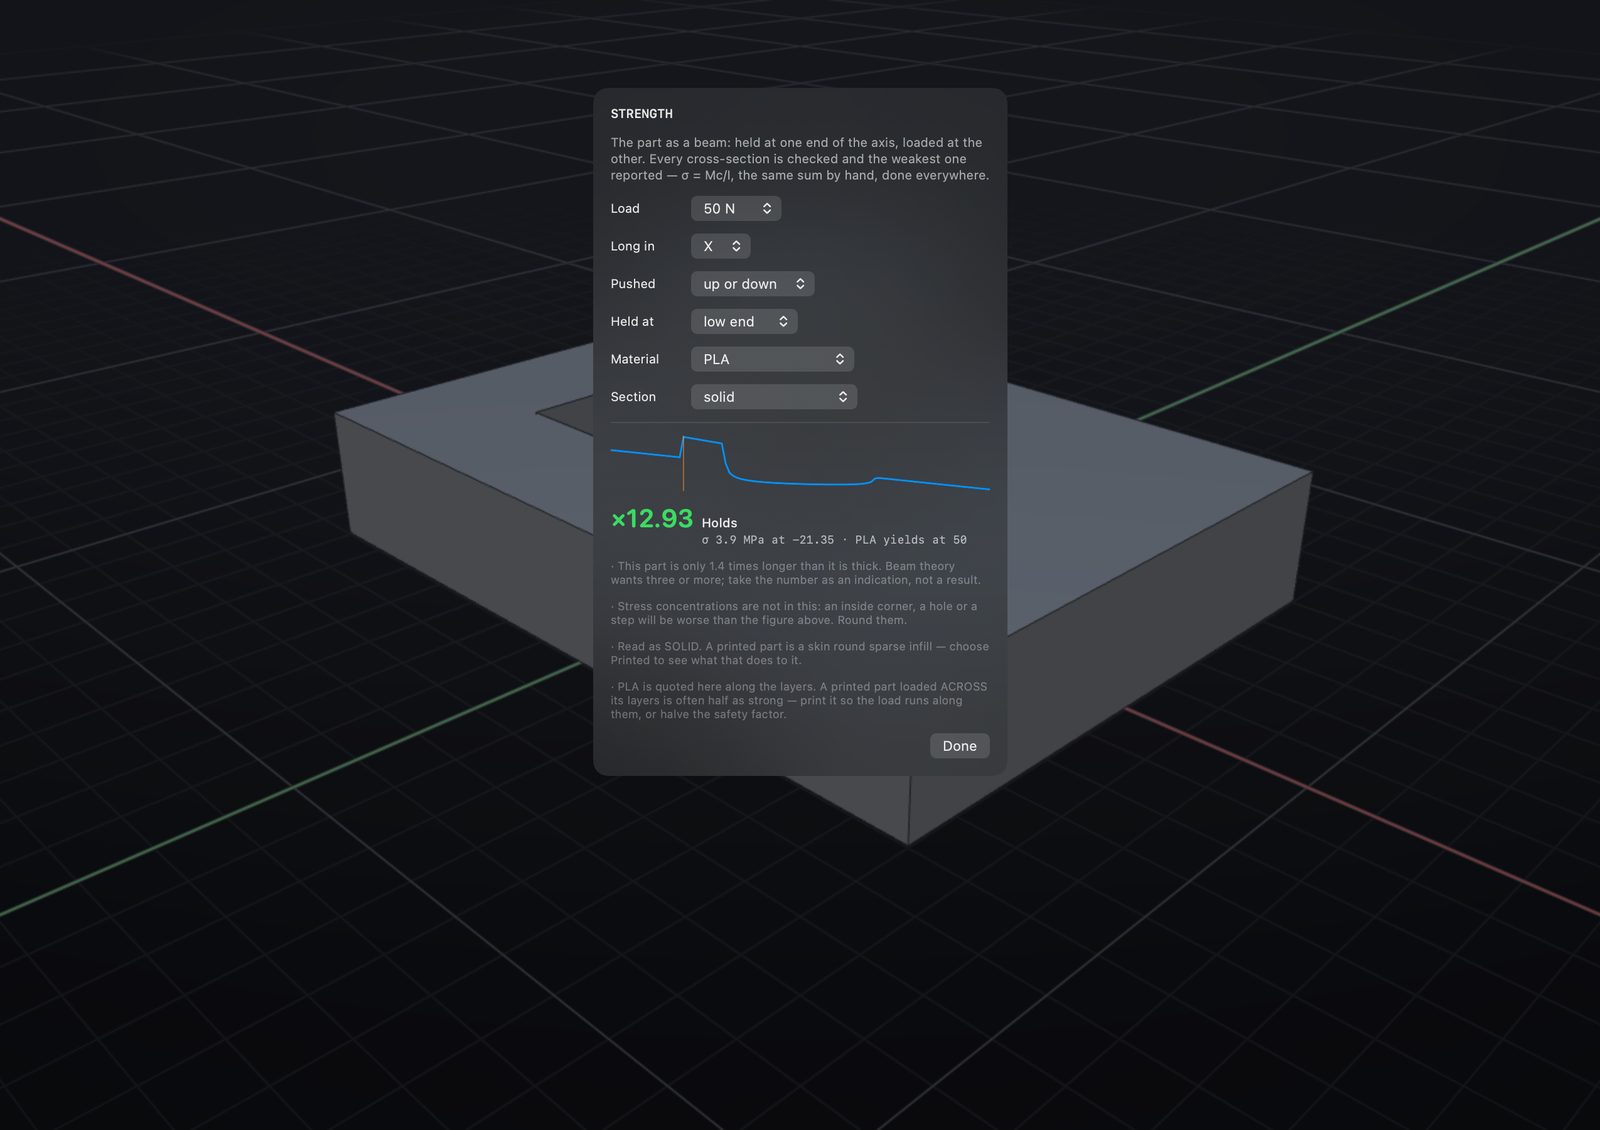Click the Material field label

(635, 359)
